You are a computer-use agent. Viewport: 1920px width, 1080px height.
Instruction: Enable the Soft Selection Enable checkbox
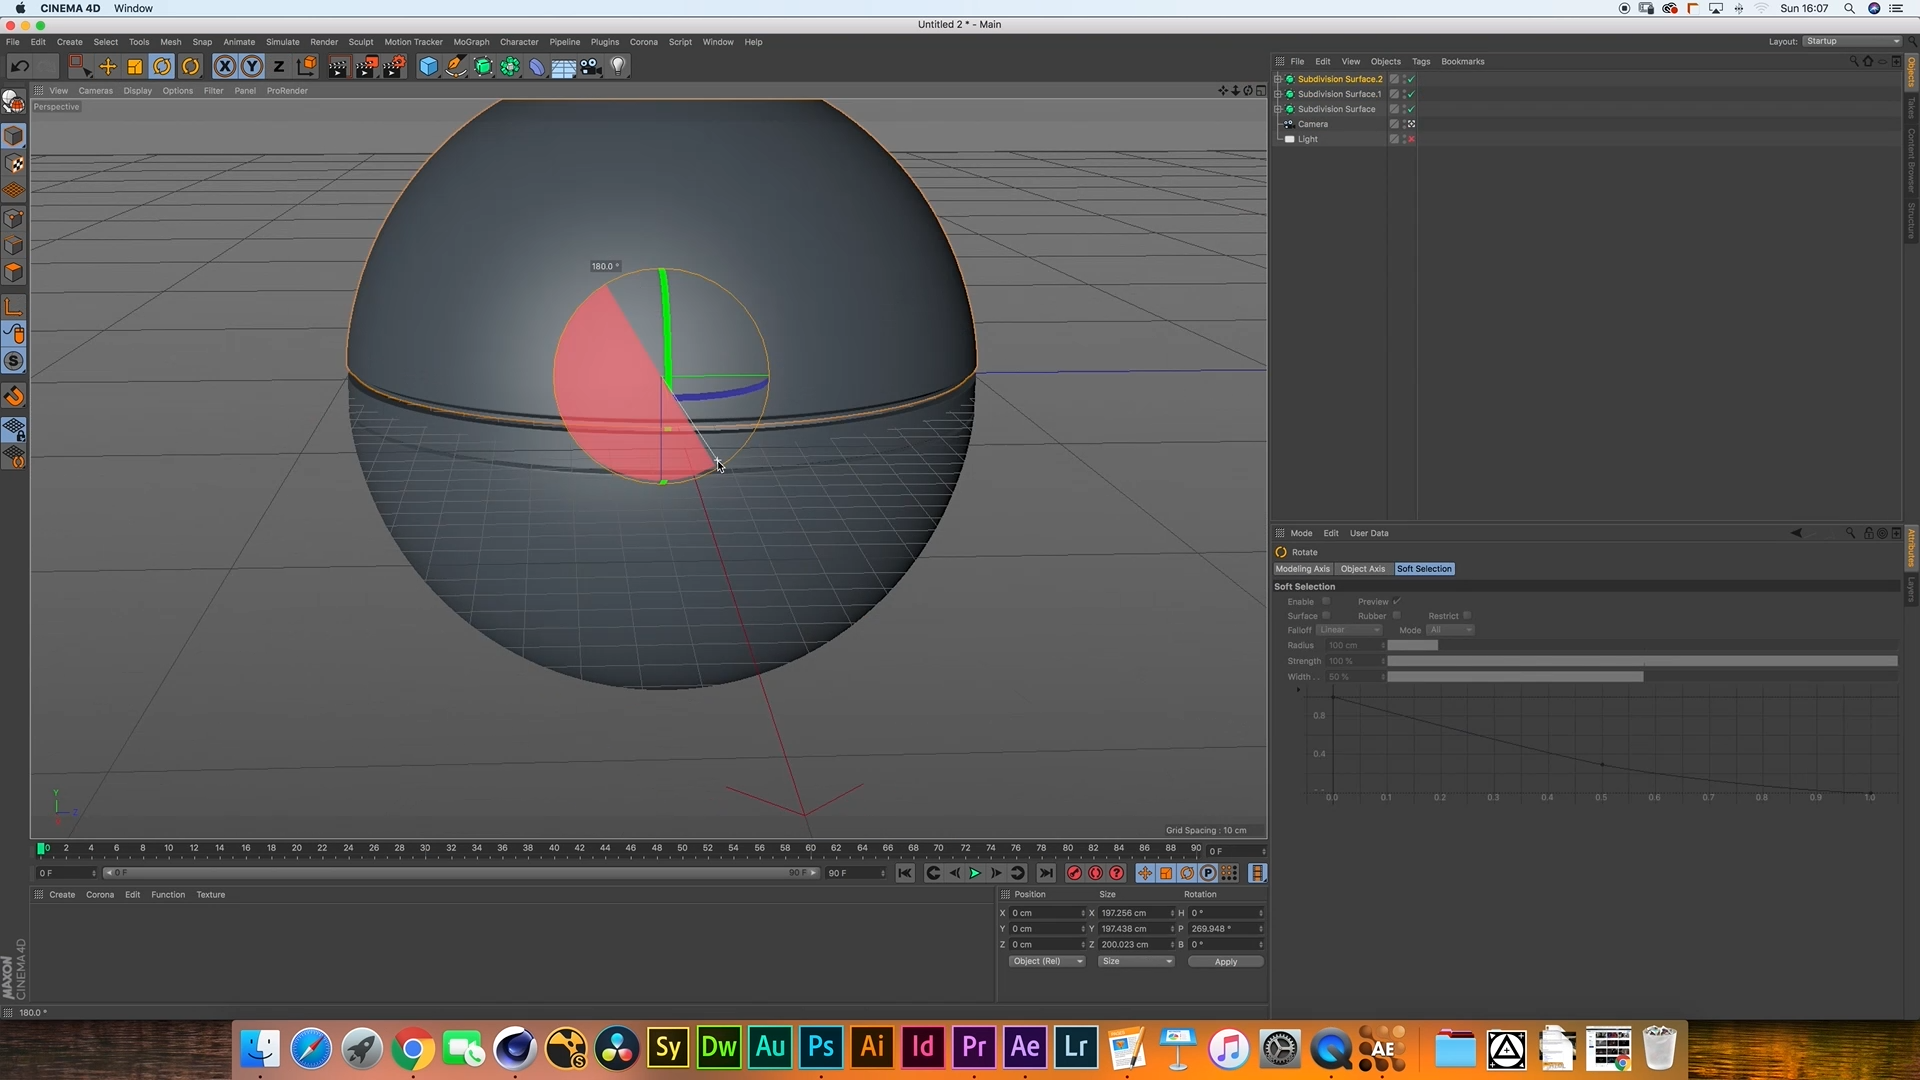pos(1326,601)
